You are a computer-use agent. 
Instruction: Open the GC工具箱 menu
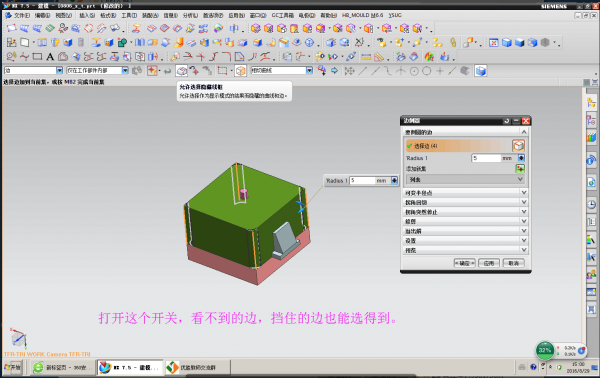283,15
